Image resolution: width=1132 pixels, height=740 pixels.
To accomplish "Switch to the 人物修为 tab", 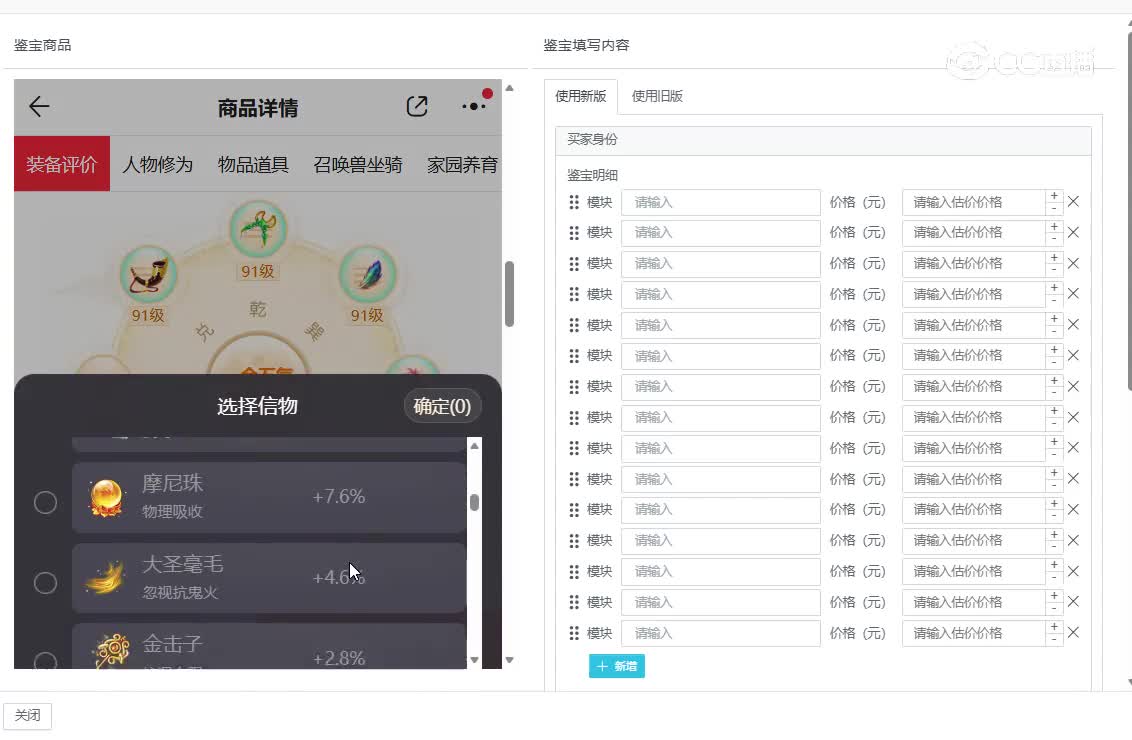I will point(157,165).
